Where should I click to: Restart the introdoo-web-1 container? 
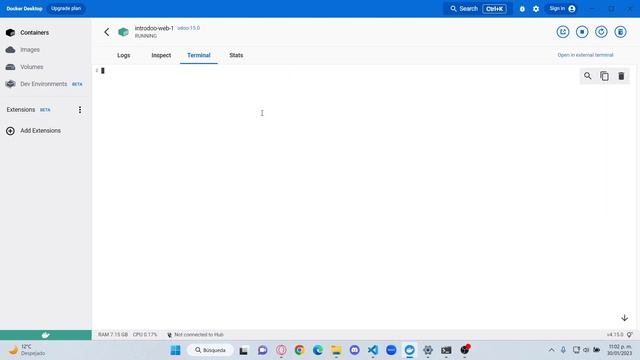(x=601, y=32)
